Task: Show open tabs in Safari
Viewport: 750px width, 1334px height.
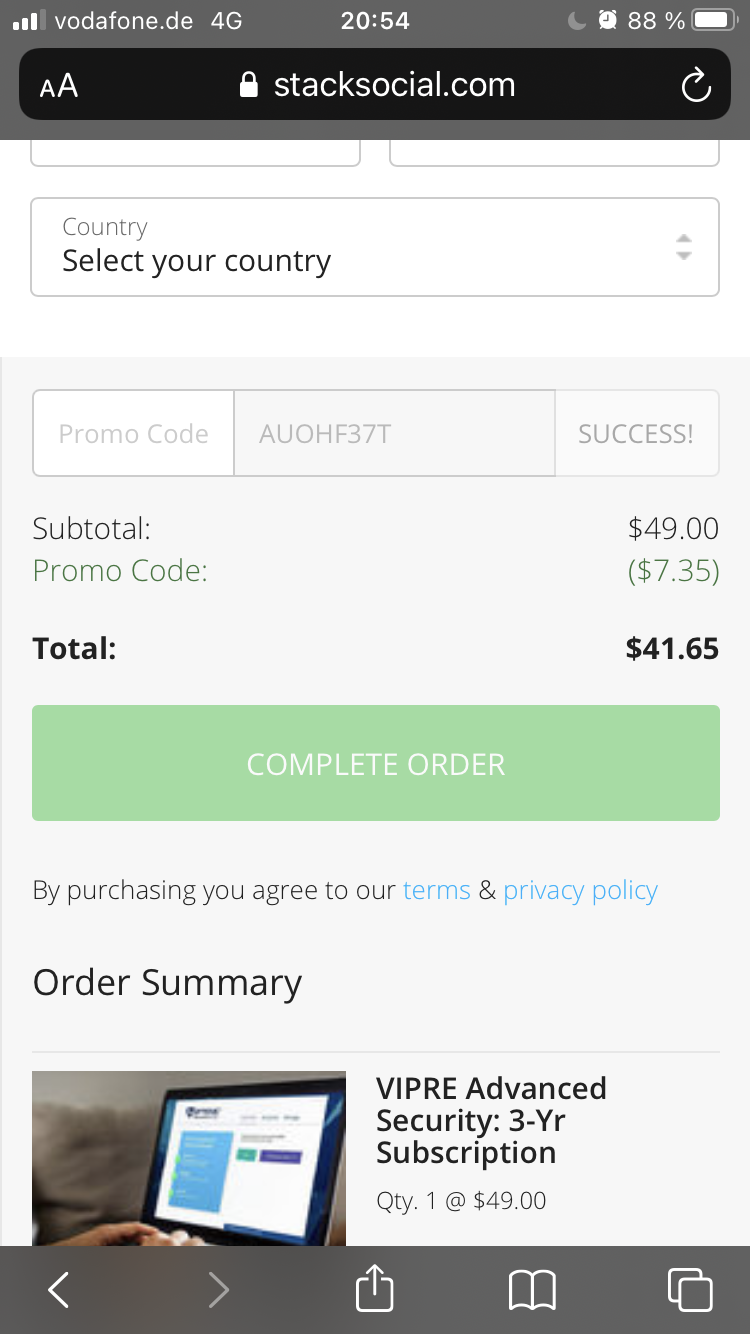Action: (690, 1290)
